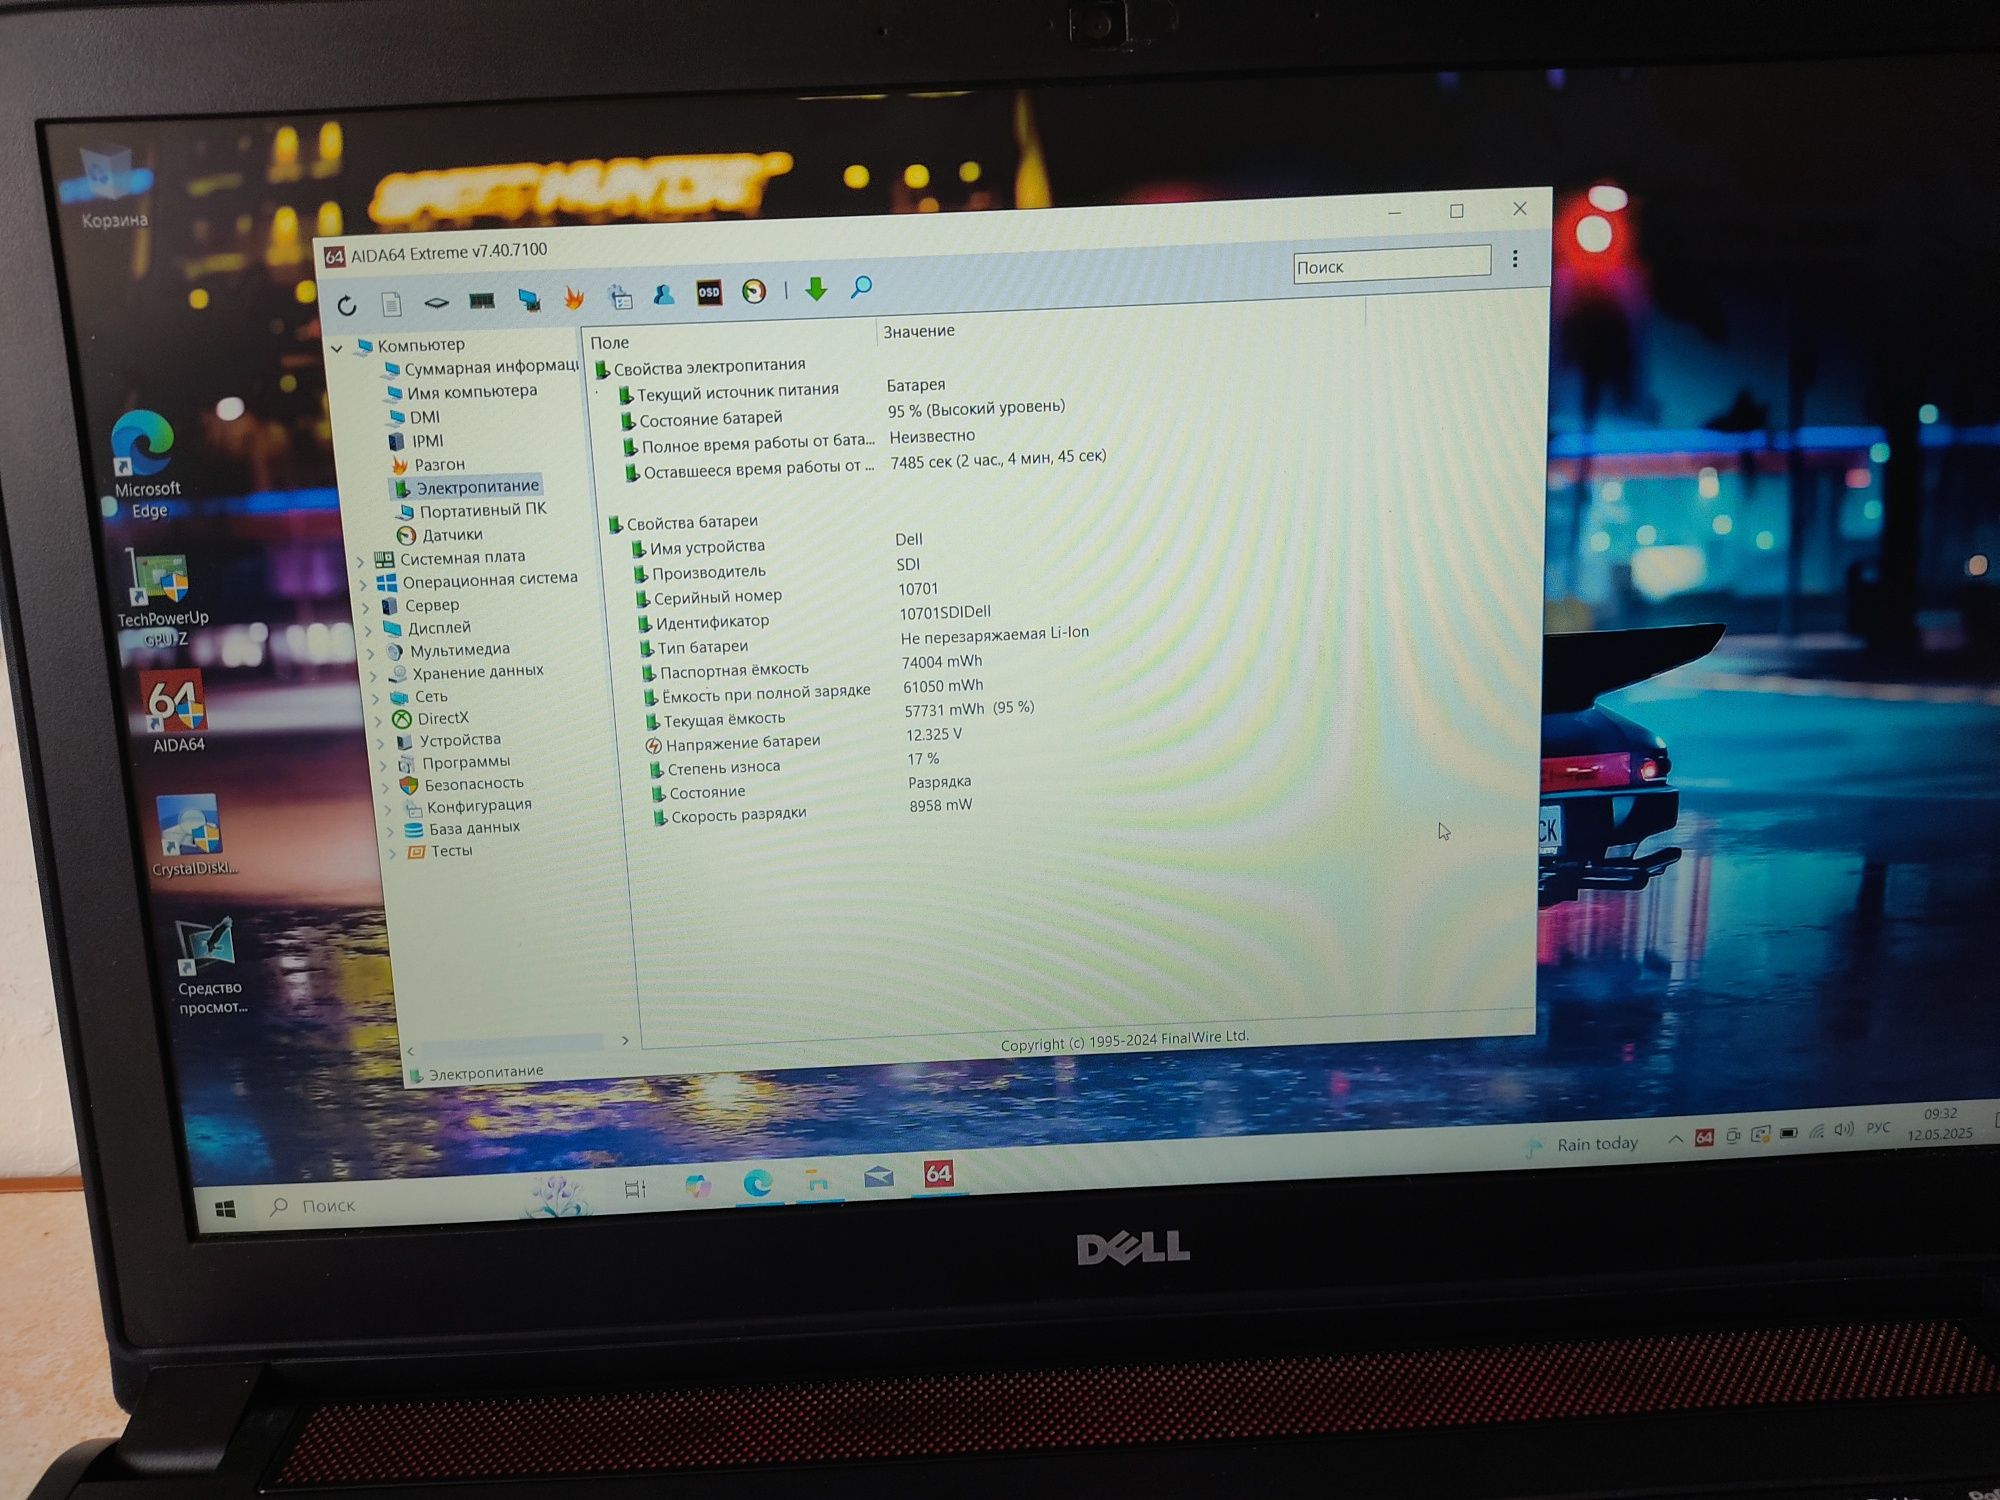Focus the Поиск search field in AIDA64
Viewport: 2000px width, 1500px height.
(1391, 265)
